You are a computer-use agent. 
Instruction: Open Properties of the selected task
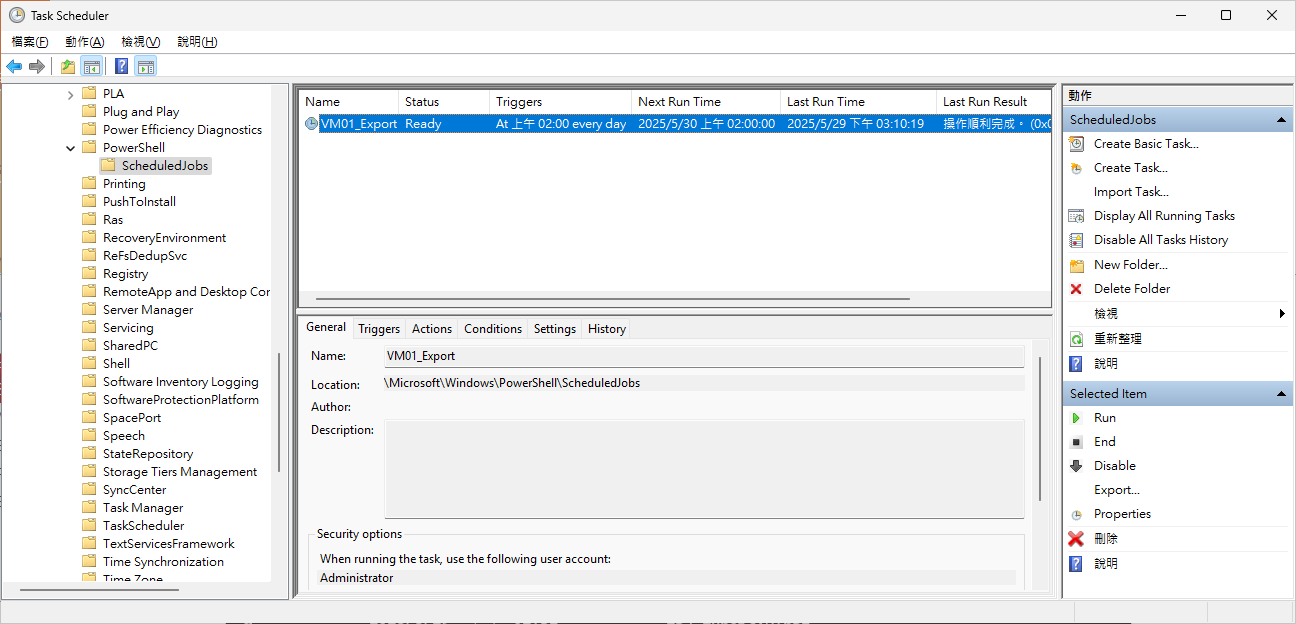click(1121, 514)
